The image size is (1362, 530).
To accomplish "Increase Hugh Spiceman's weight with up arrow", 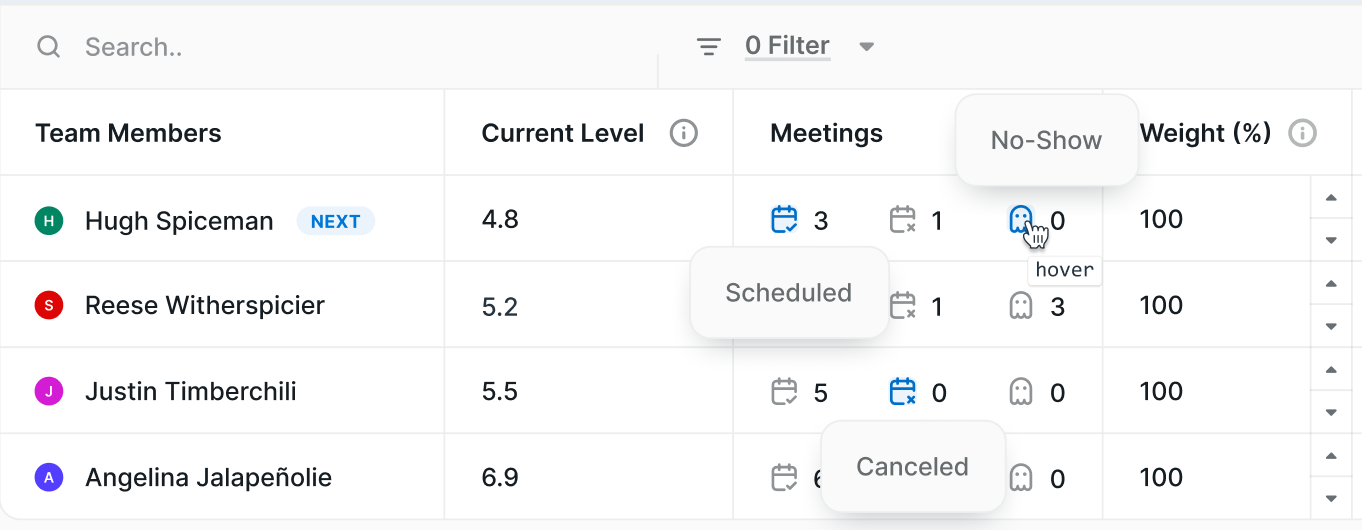I will coord(1331,198).
